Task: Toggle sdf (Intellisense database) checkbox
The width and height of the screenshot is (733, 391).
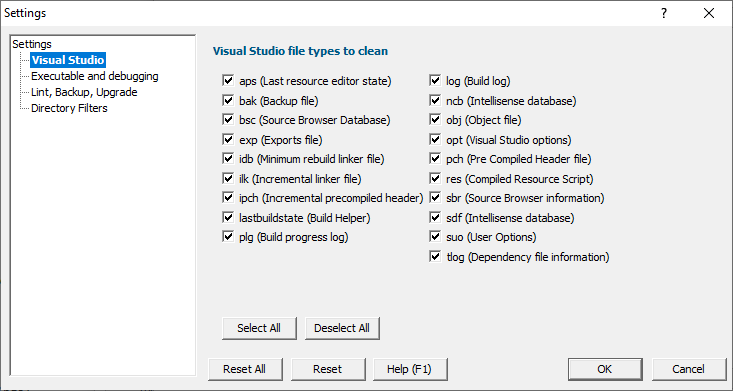Action: point(435,217)
